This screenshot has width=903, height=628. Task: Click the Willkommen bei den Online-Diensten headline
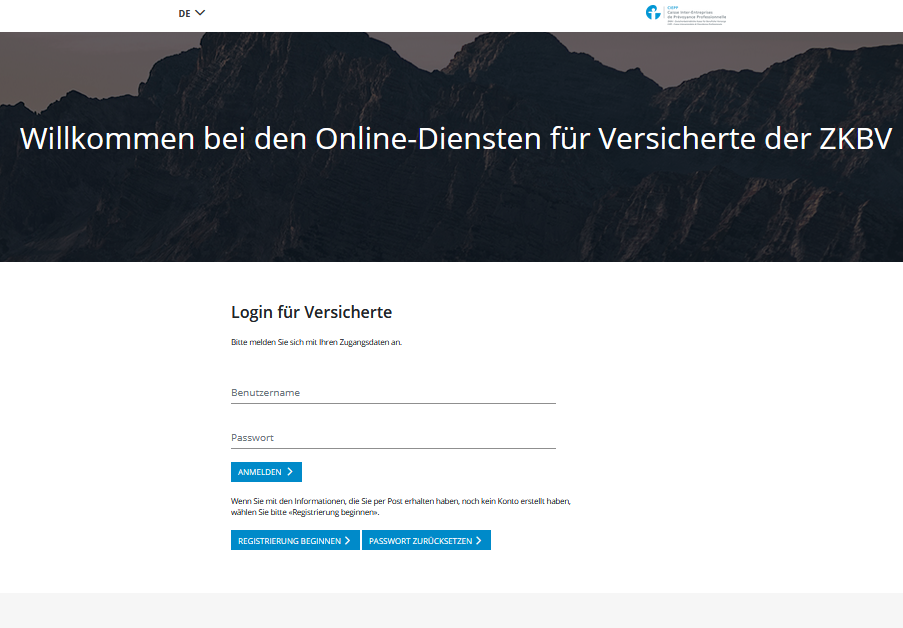[x=455, y=139]
